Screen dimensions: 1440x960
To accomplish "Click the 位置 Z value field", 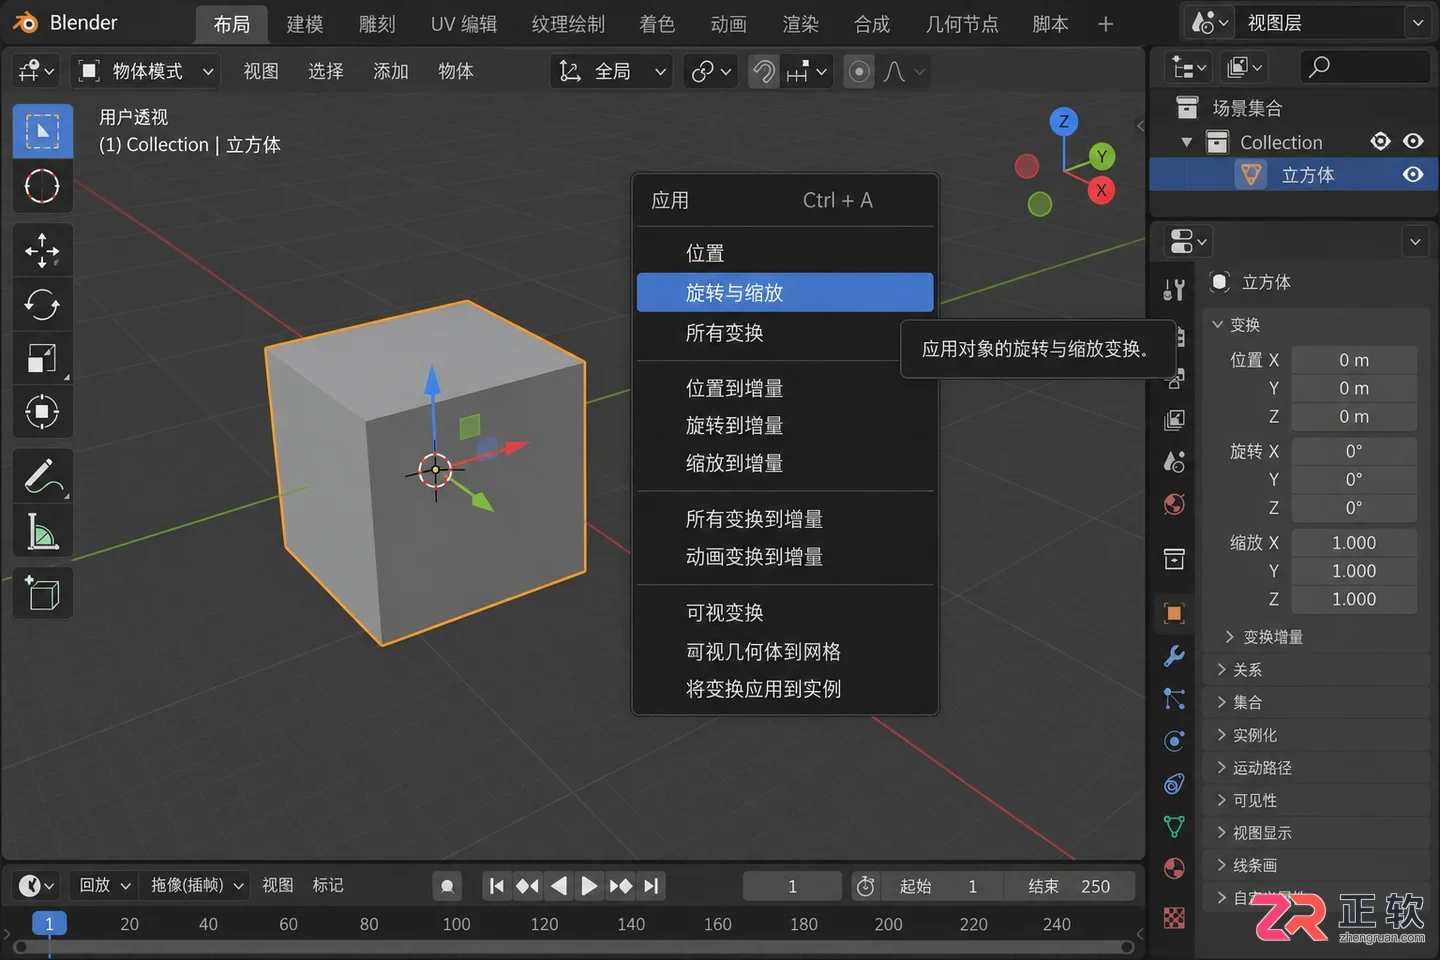I will 1354,416.
